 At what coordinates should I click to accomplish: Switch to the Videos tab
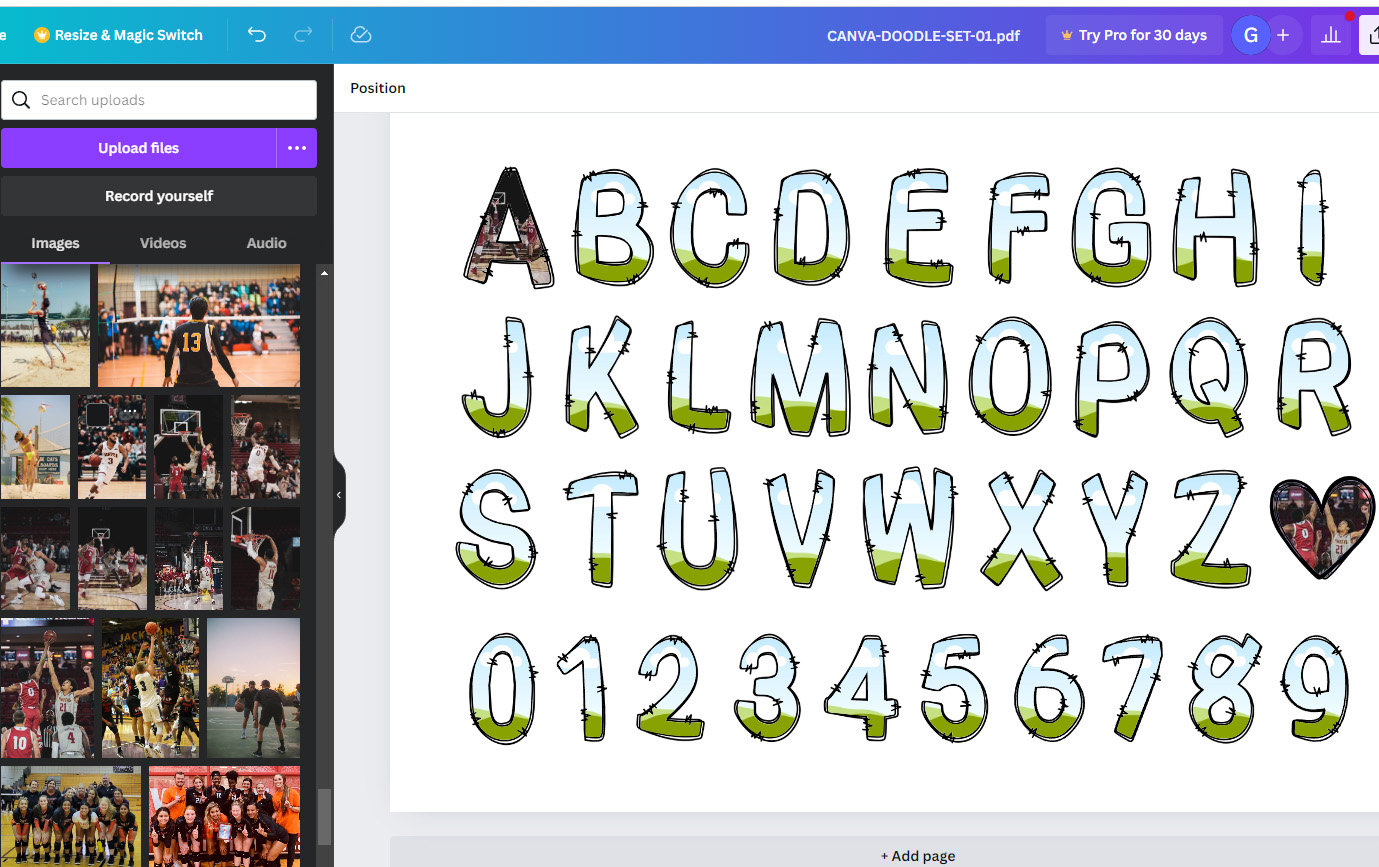tap(162, 243)
